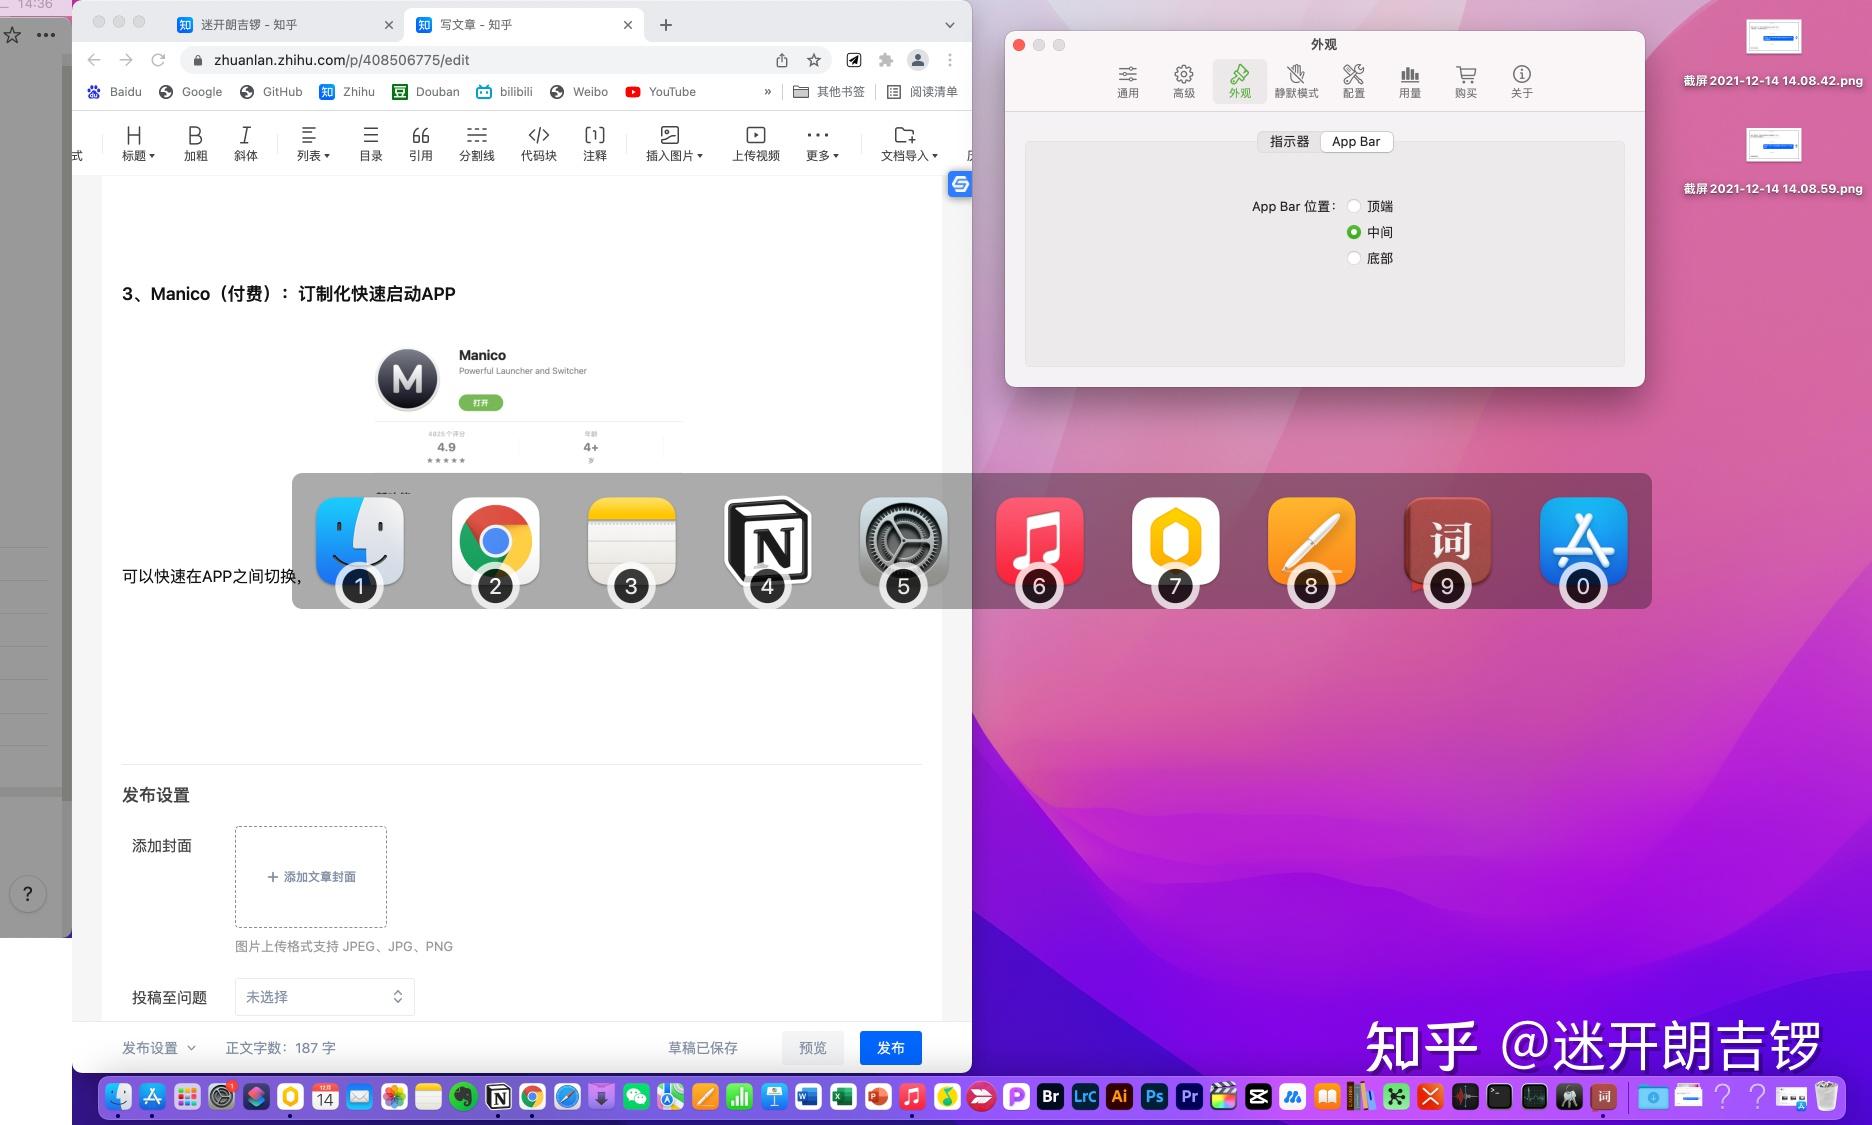Open Manico 用量 statistics pane
The width and height of the screenshot is (1872, 1125).
pyautogui.click(x=1409, y=80)
